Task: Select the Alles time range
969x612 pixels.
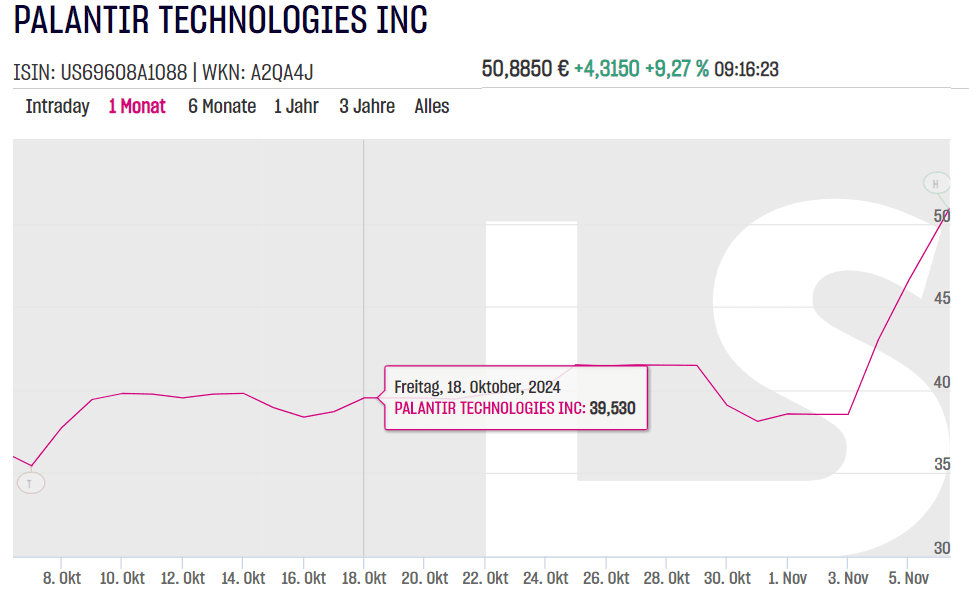Action: point(432,106)
